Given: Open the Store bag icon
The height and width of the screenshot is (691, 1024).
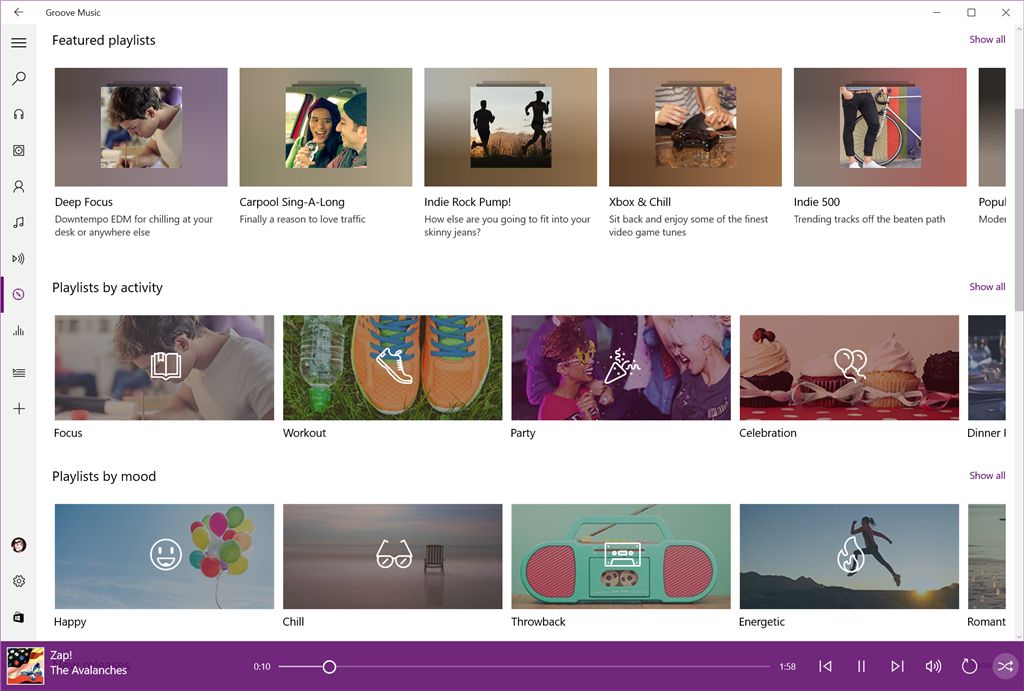Looking at the screenshot, I should (19, 617).
